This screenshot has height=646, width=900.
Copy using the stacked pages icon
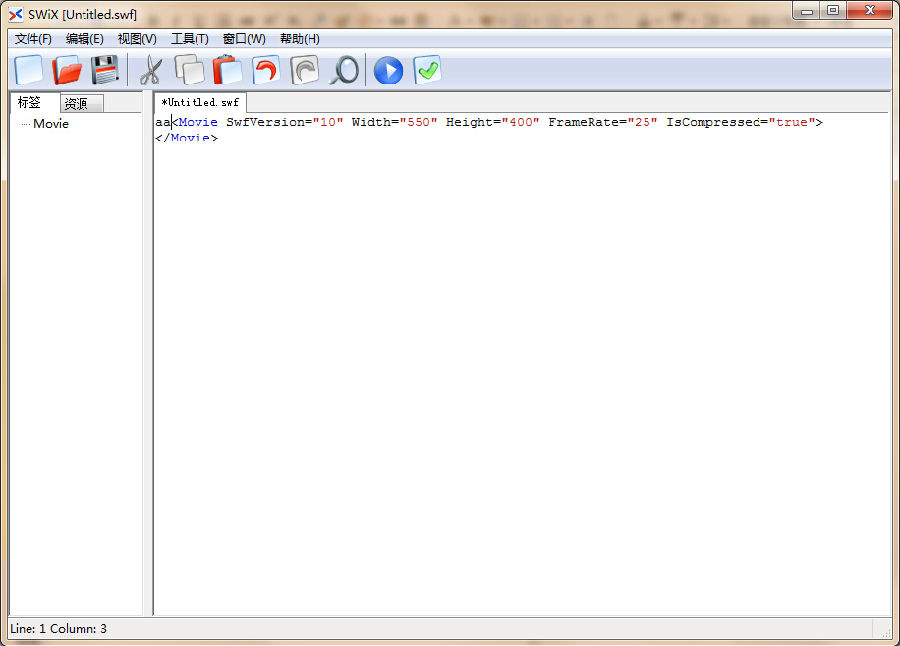coord(189,70)
